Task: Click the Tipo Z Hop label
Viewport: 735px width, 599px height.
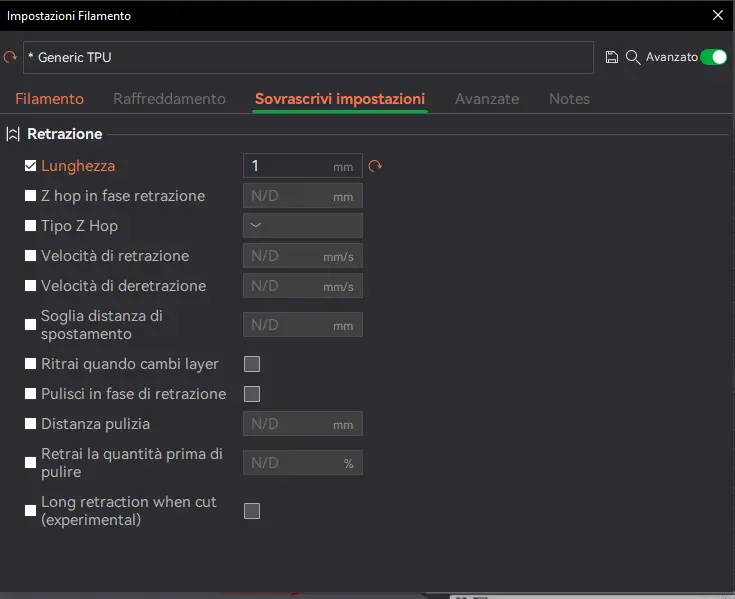Action: point(79,226)
